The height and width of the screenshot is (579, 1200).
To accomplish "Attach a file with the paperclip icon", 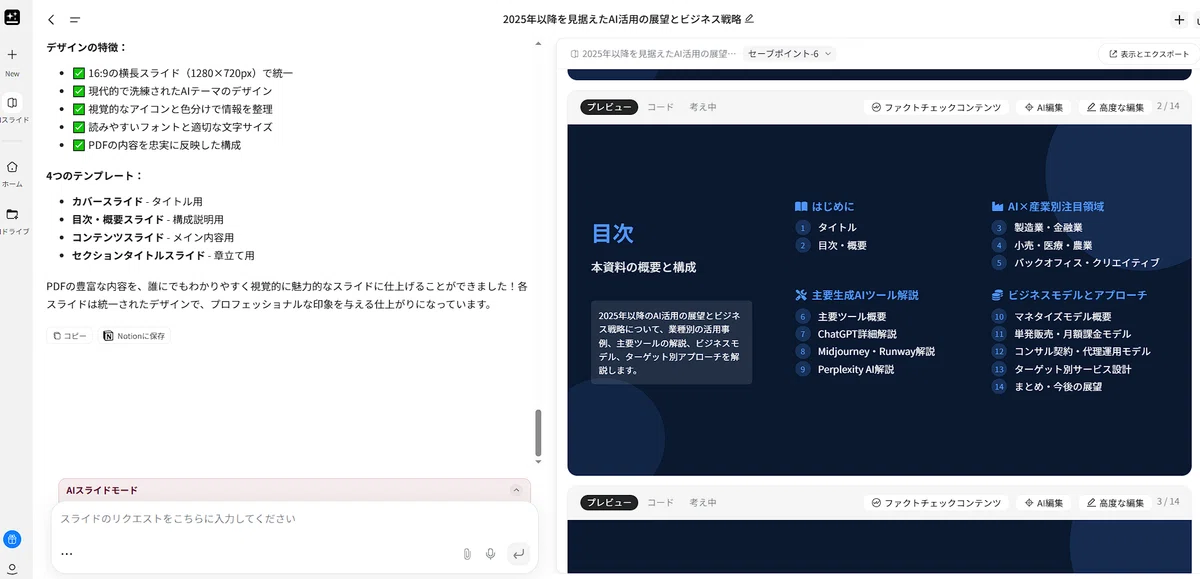I will click(x=466, y=553).
